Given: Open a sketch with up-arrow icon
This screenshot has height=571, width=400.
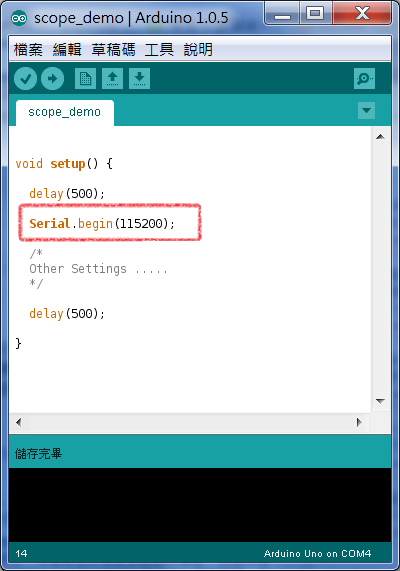Looking at the screenshot, I should coord(112,78).
